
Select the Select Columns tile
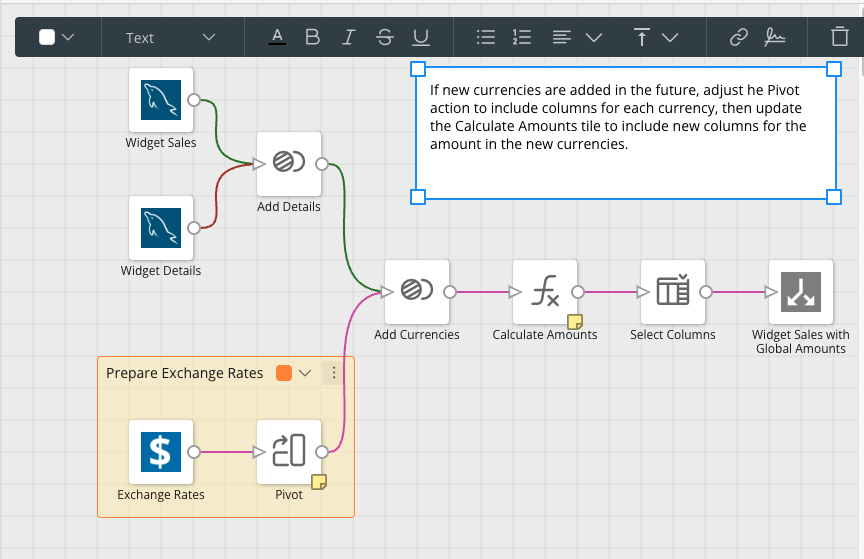672,292
